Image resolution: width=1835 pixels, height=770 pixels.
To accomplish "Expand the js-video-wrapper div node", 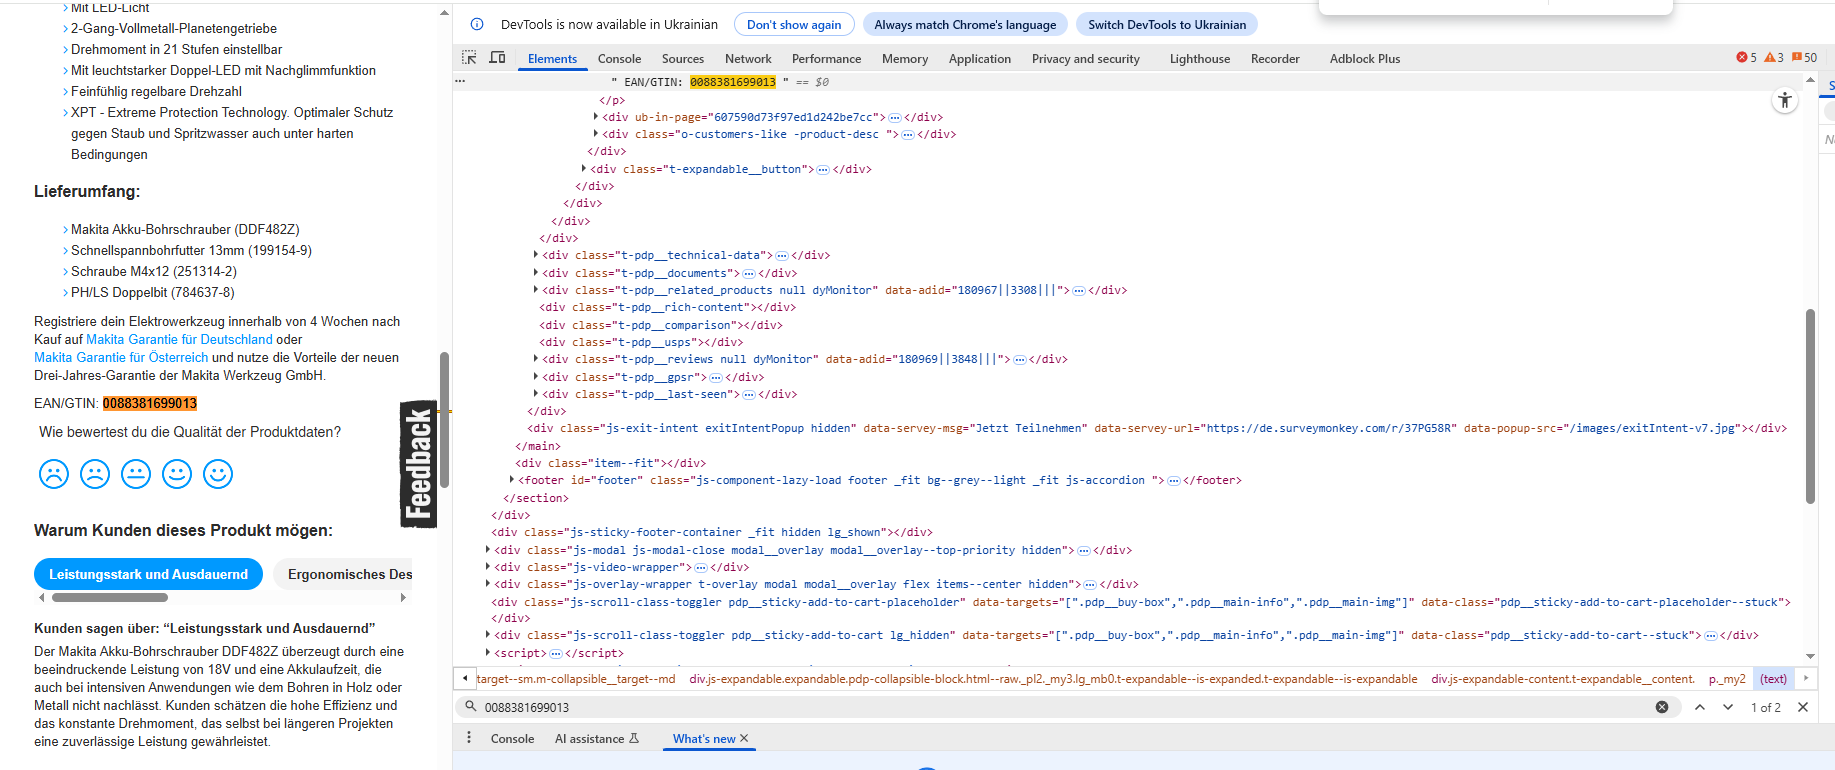I will point(488,567).
